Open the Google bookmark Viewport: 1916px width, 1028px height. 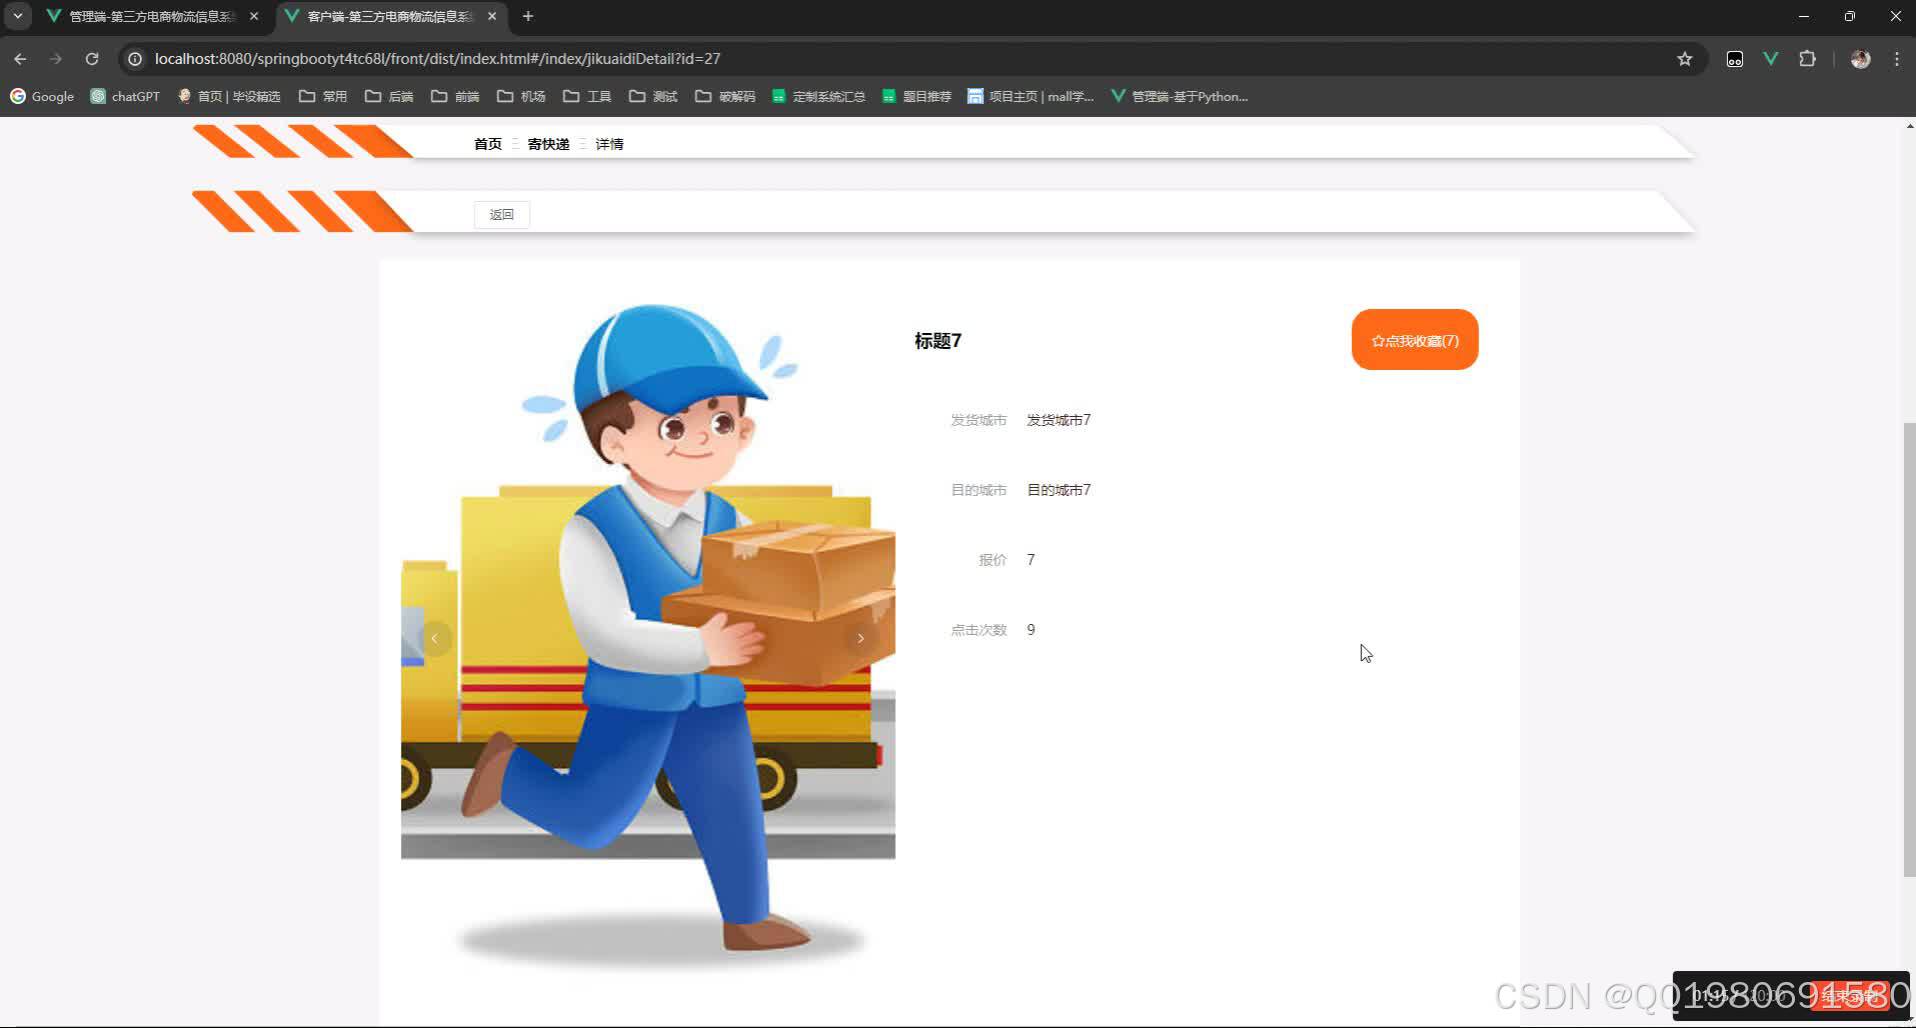[42, 96]
